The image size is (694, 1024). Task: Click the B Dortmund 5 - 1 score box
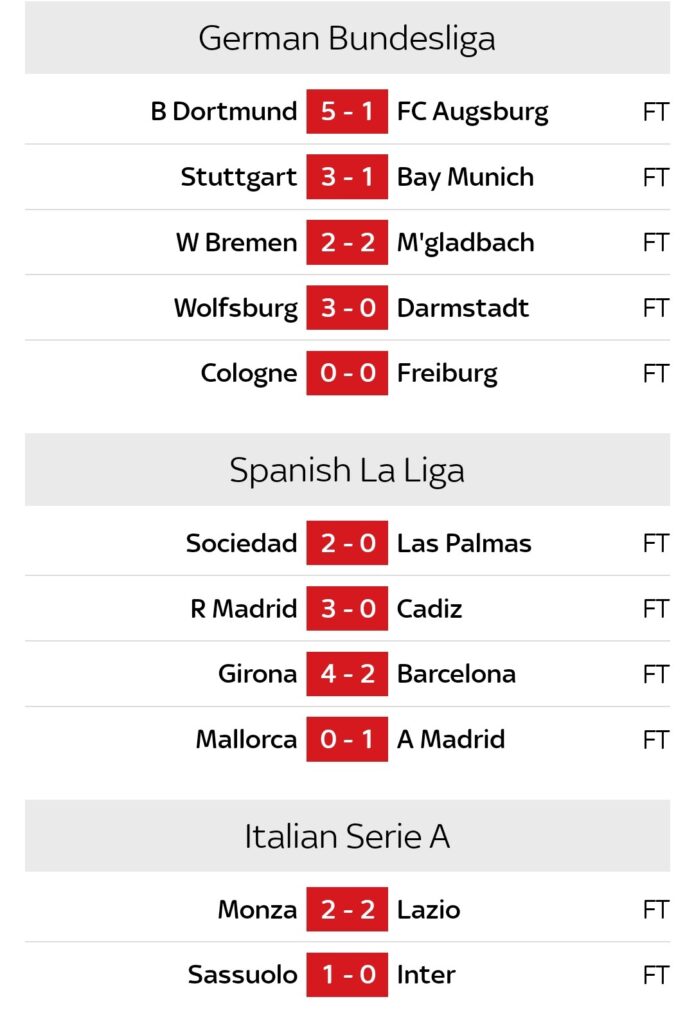click(x=347, y=111)
